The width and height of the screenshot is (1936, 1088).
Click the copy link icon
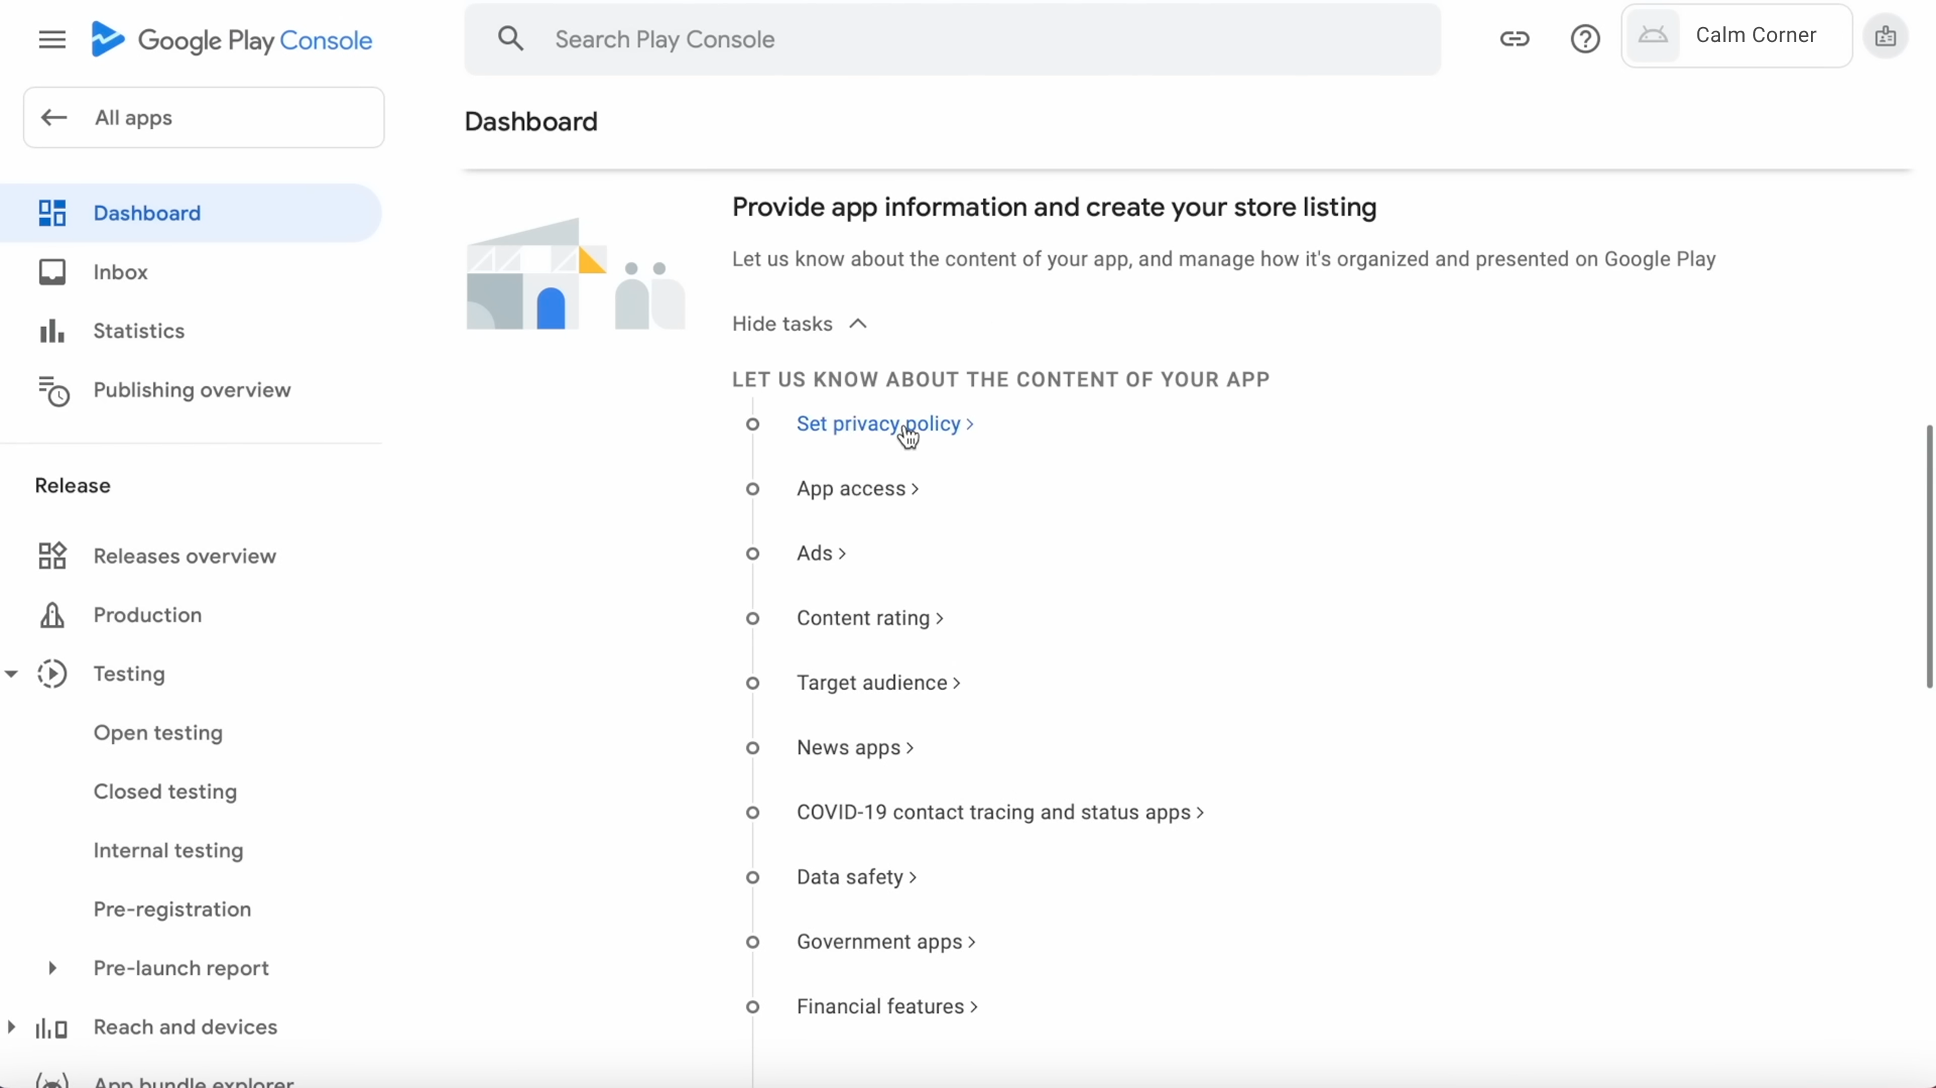pyautogui.click(x=1514, y=39)
